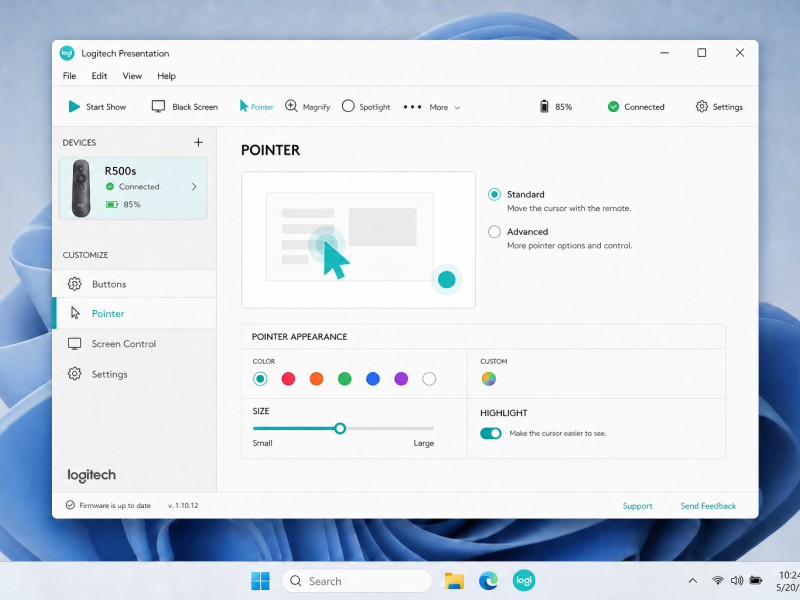The width and height of the screenshot is (800, 600).
Task: Click the pointer size slider handle
Action: click(340, 428)
